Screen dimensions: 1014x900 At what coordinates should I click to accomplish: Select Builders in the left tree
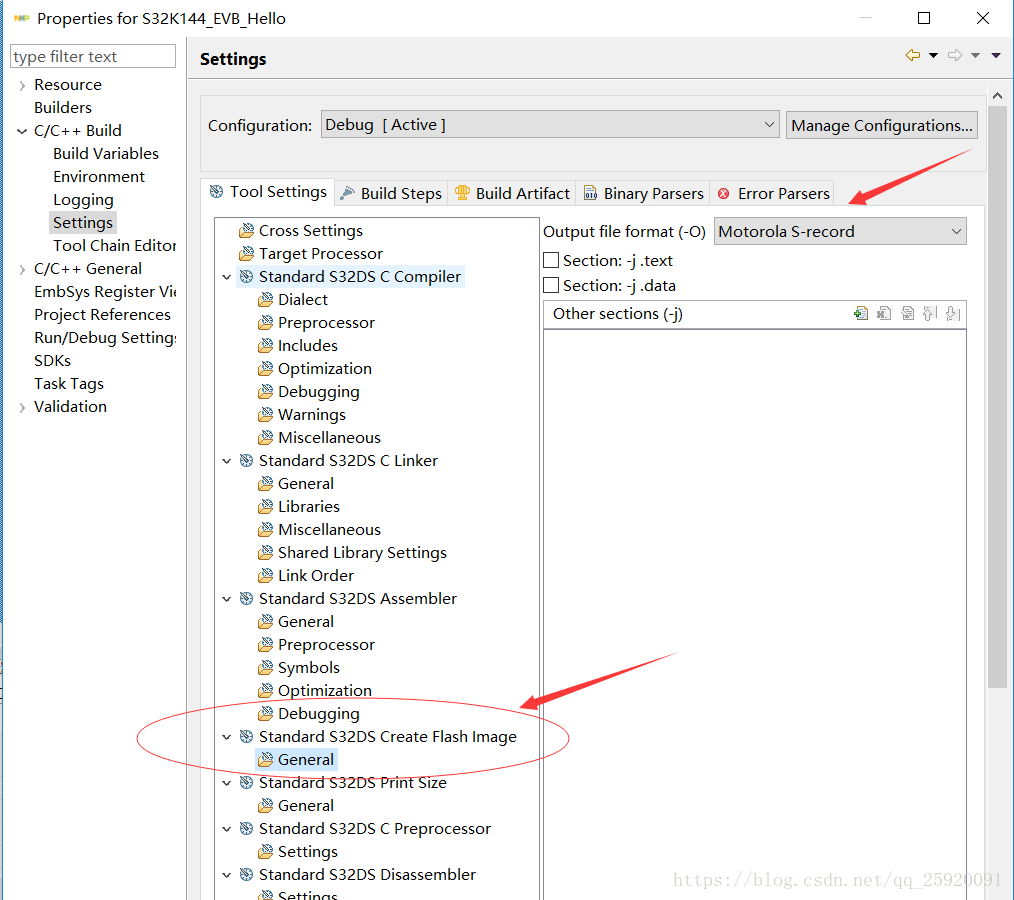(63, 108)
